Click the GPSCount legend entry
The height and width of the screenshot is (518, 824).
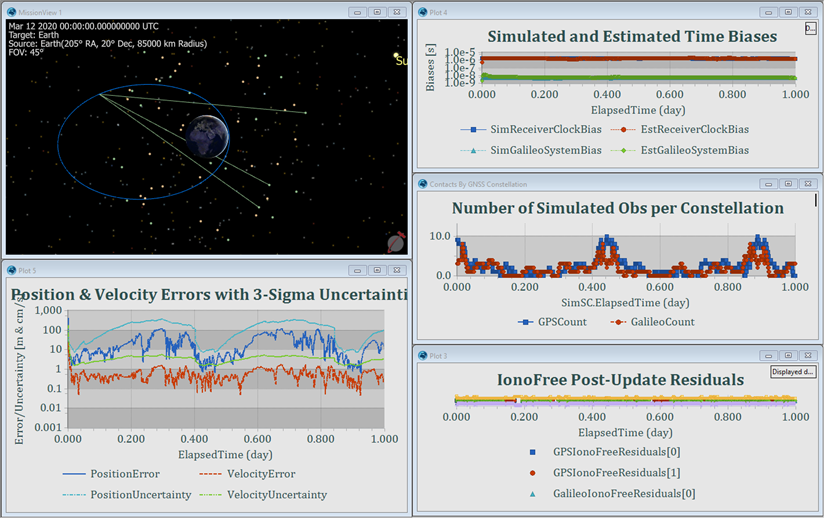click(552, 322)
